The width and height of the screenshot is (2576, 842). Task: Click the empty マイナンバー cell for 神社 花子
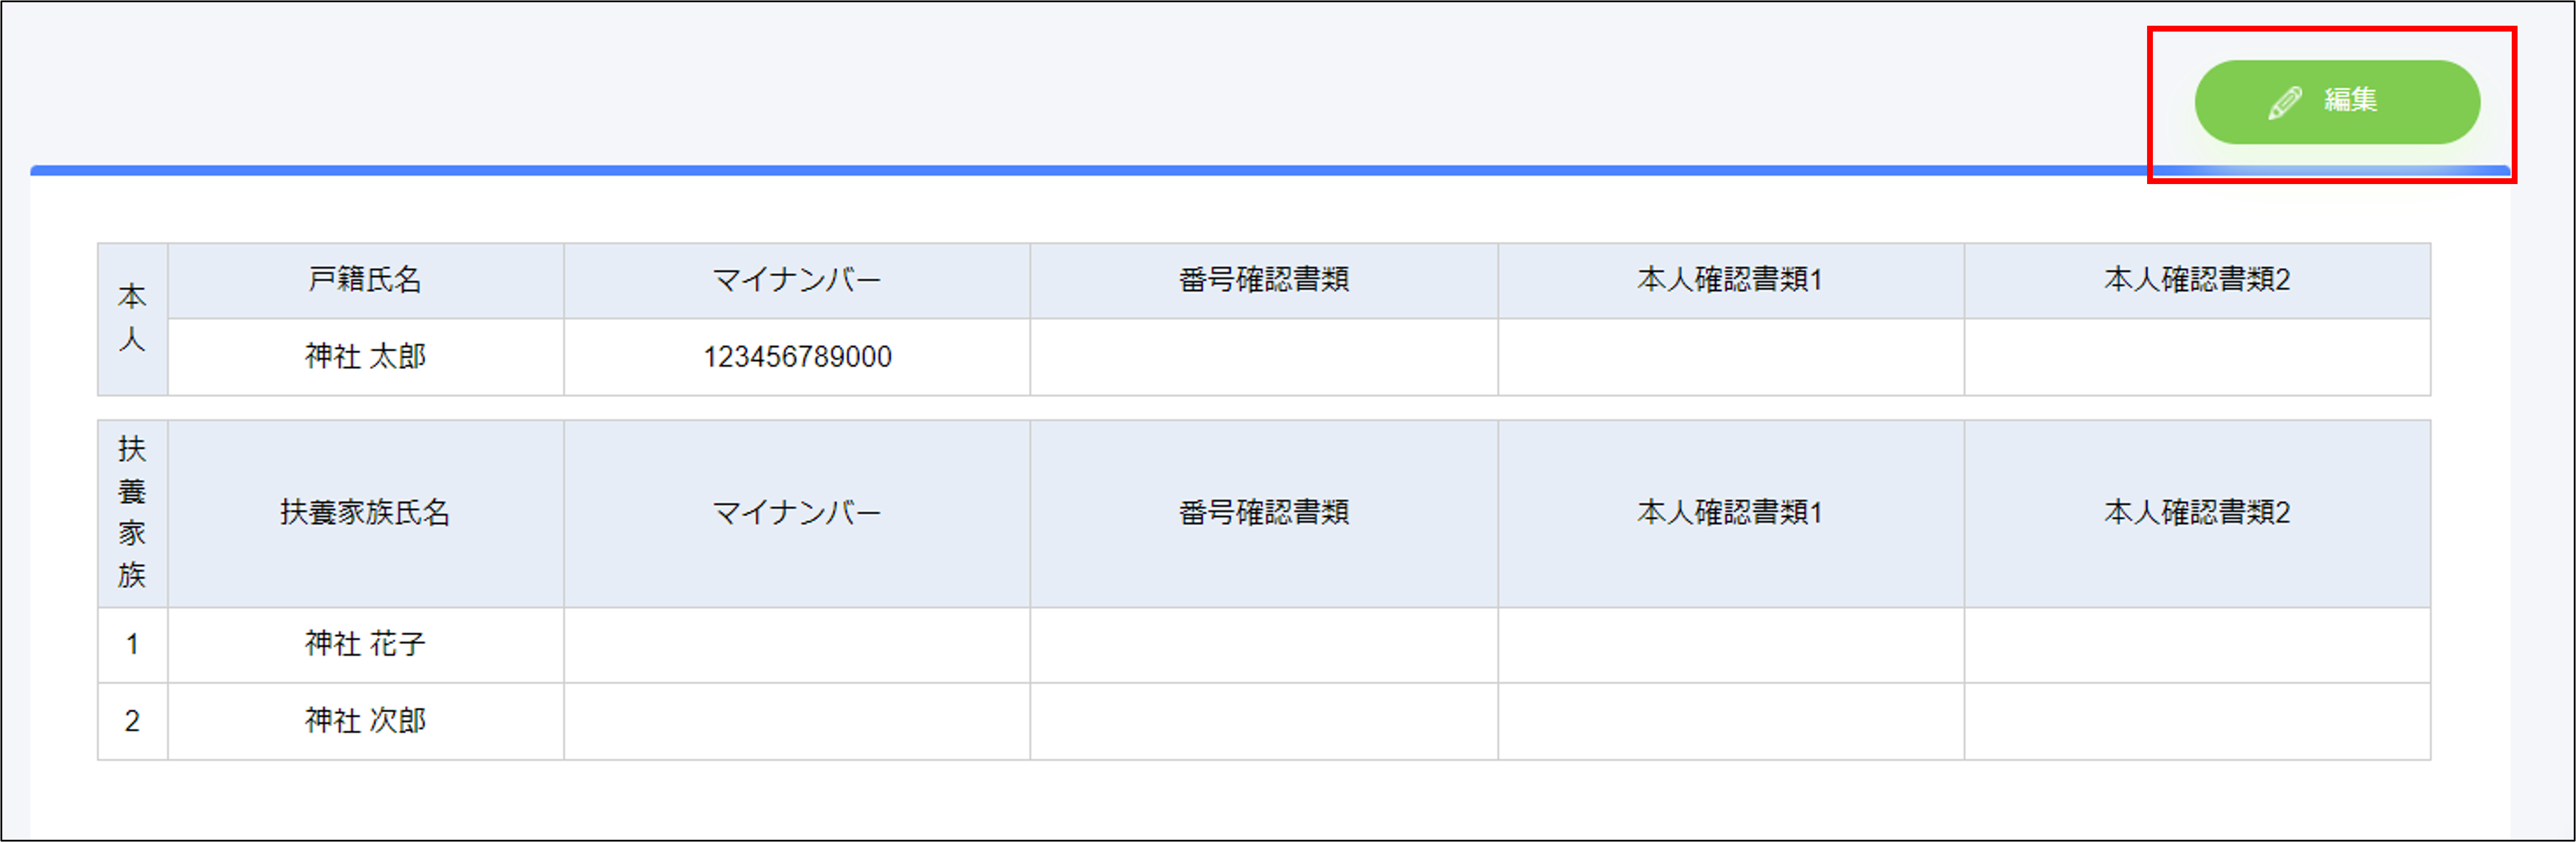coord(796,645)
